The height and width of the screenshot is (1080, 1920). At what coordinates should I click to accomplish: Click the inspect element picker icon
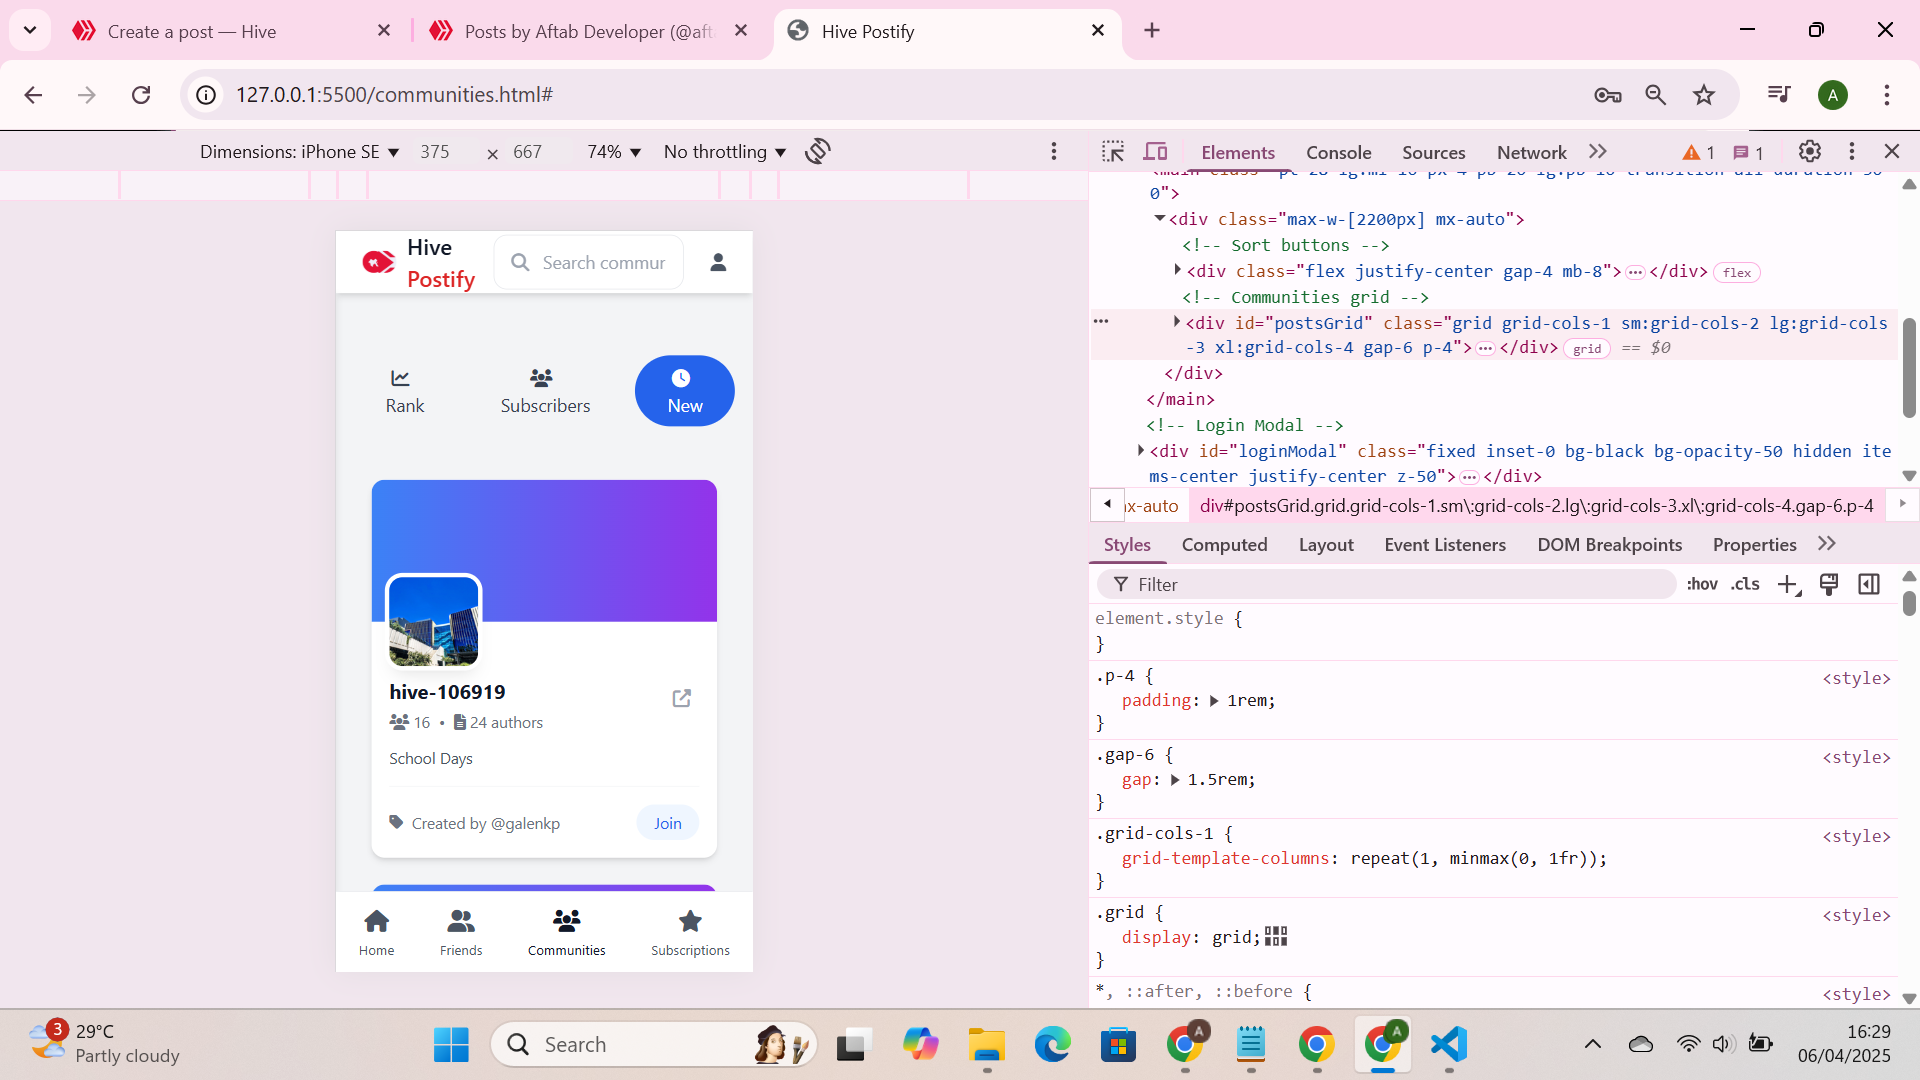tap(1113, 152)
